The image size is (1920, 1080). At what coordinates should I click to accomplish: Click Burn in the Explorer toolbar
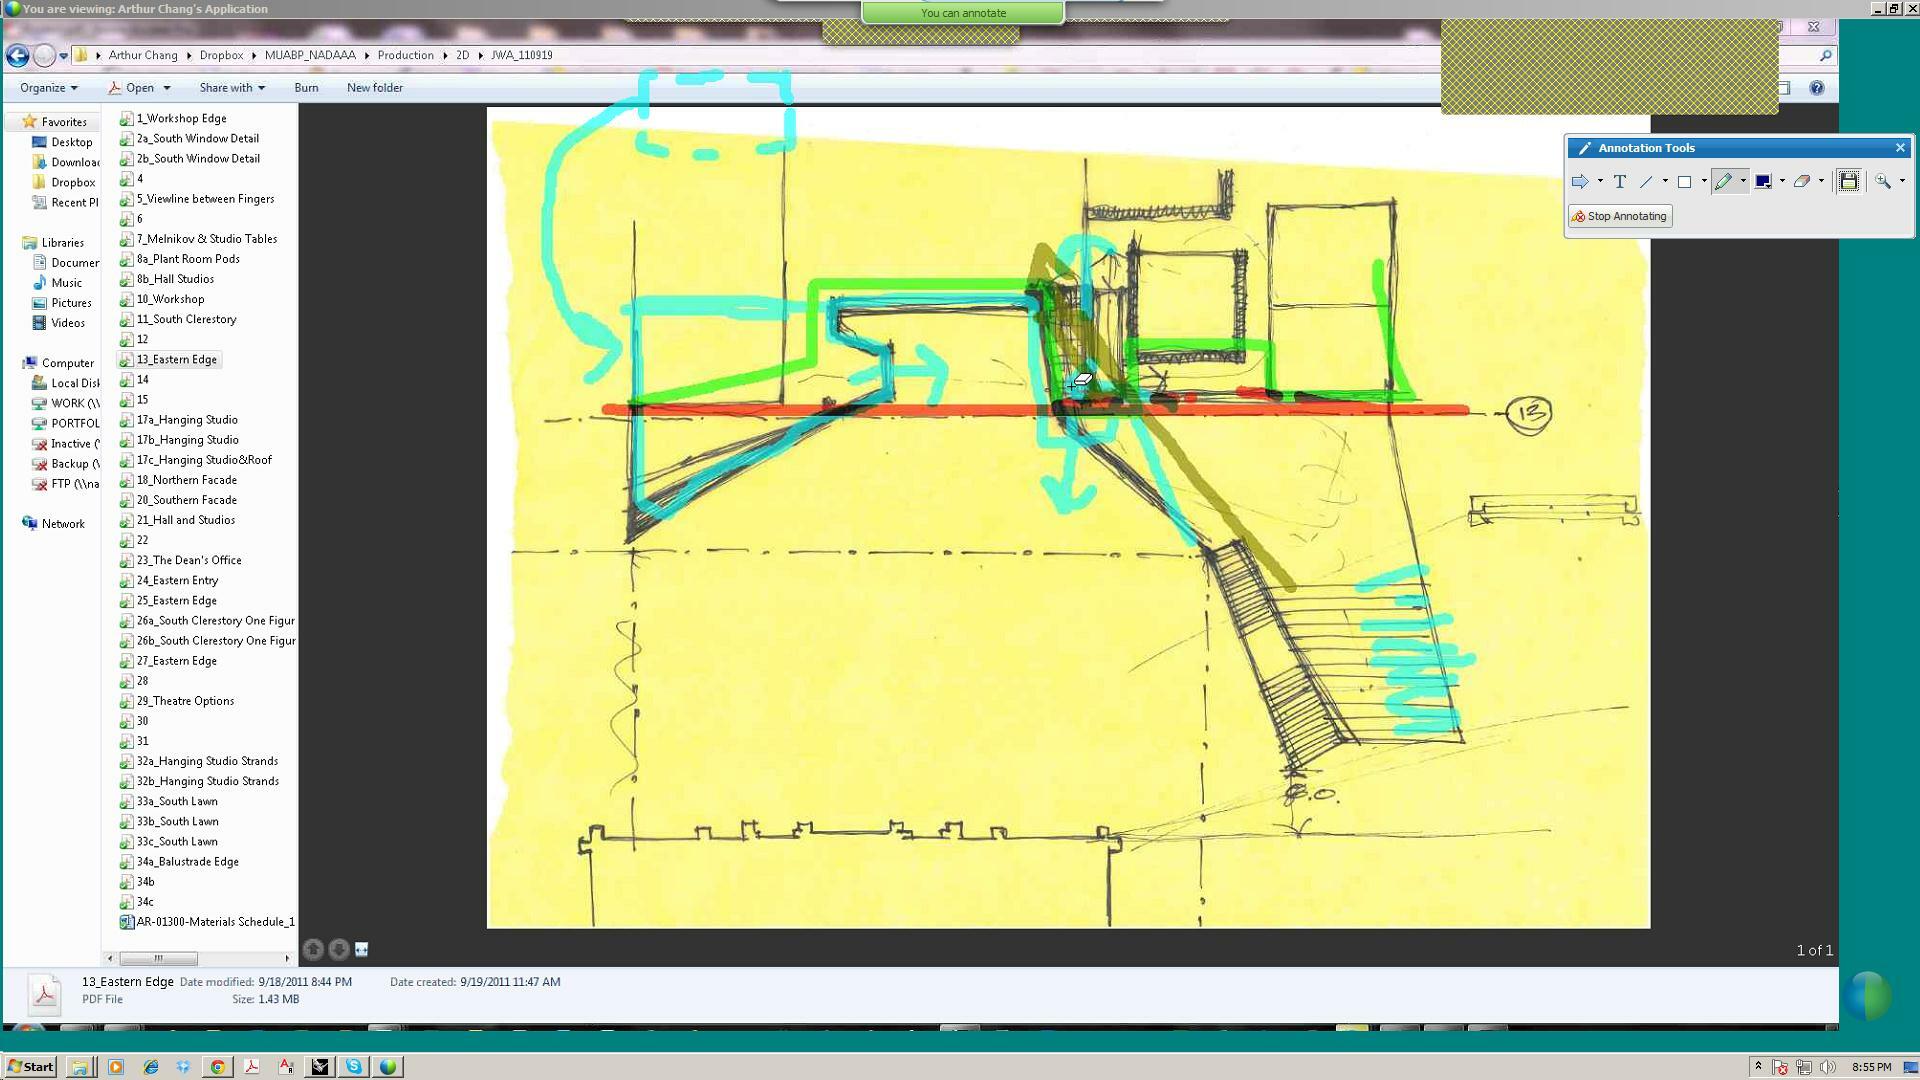[x=306, y=88]
